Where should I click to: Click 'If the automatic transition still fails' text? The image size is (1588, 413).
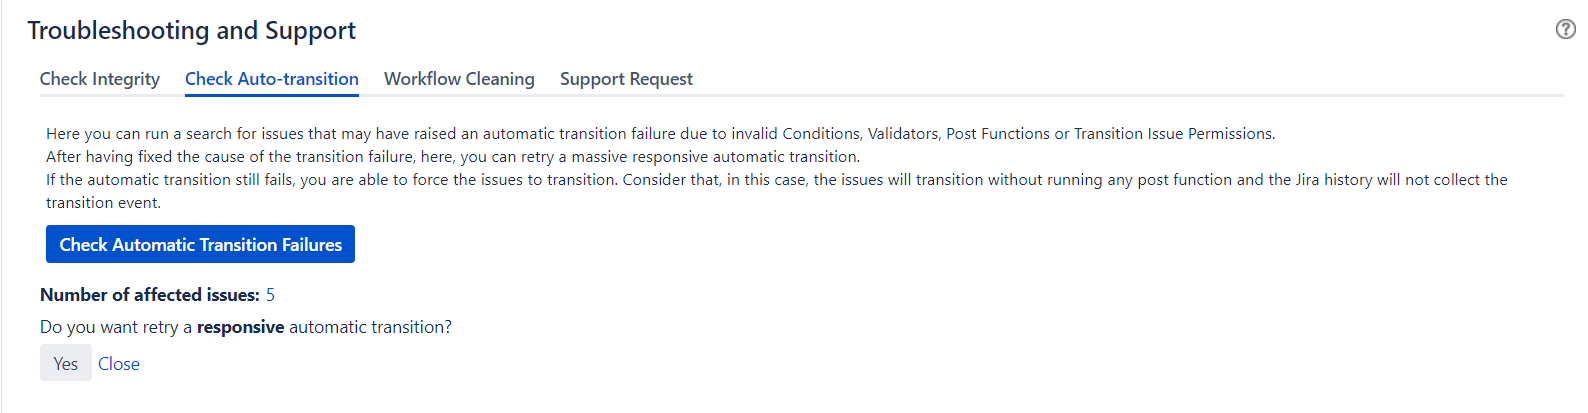click(x=170, y=180)
